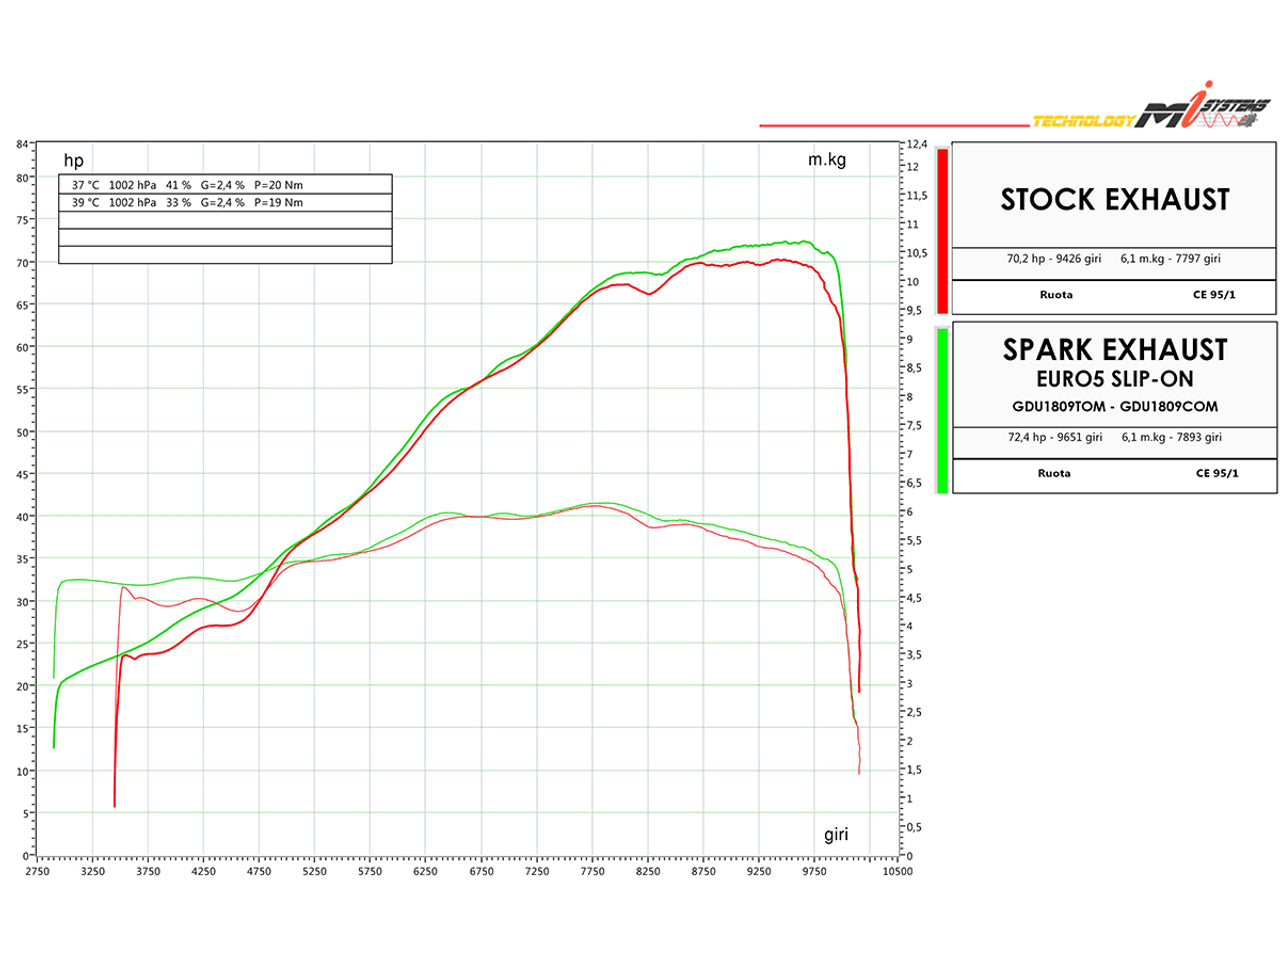Image resolution: width=1280 pixels, height=960 pixels.
Task: Click the 7750 tick on the x-axis
Action: (592, 872)
